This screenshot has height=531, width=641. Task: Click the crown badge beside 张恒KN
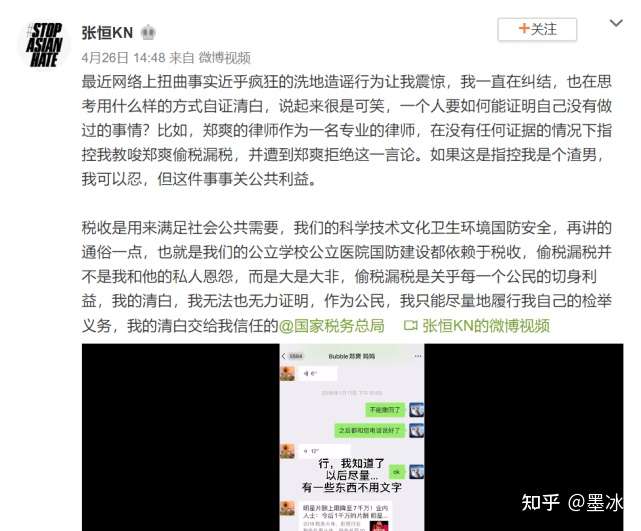pos(148,33)
